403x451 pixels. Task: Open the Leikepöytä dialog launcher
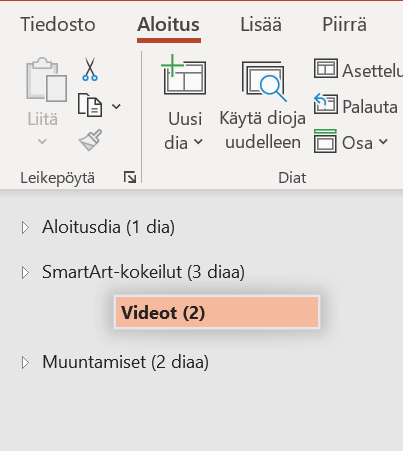[130, 177]
